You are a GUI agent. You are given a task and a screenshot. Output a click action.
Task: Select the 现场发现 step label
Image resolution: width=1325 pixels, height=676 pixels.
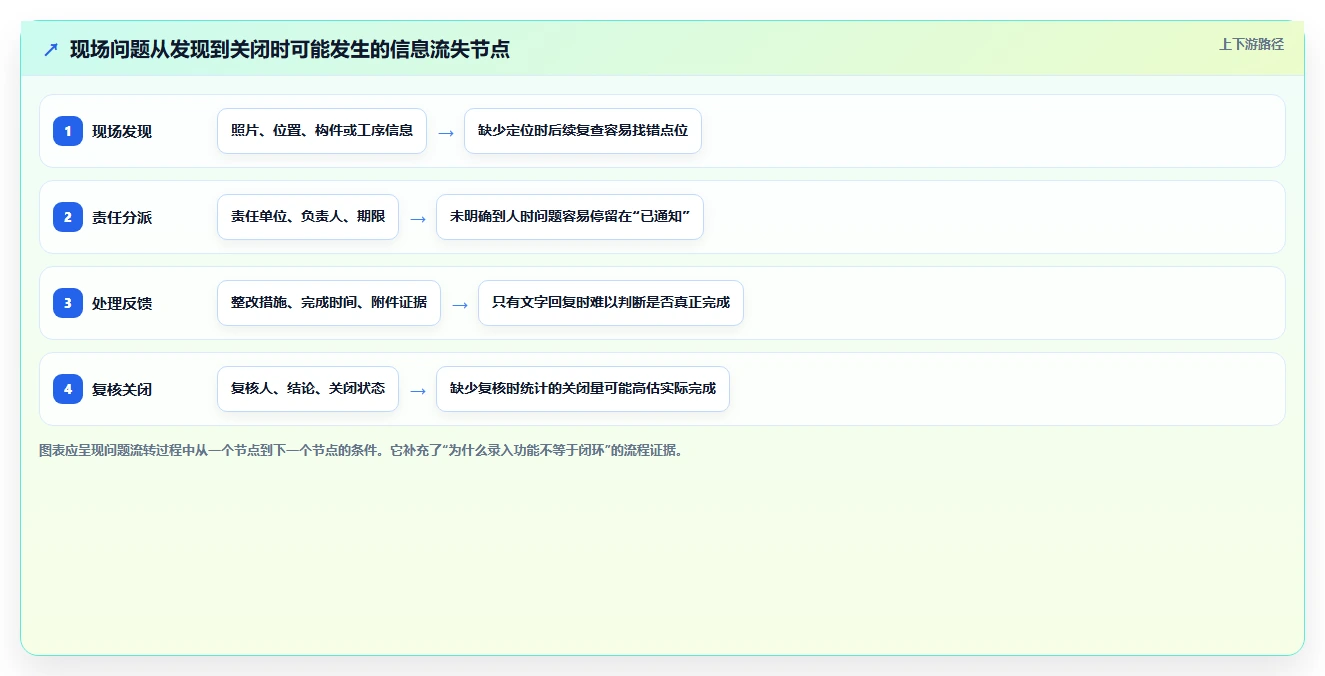pos(122,131)
